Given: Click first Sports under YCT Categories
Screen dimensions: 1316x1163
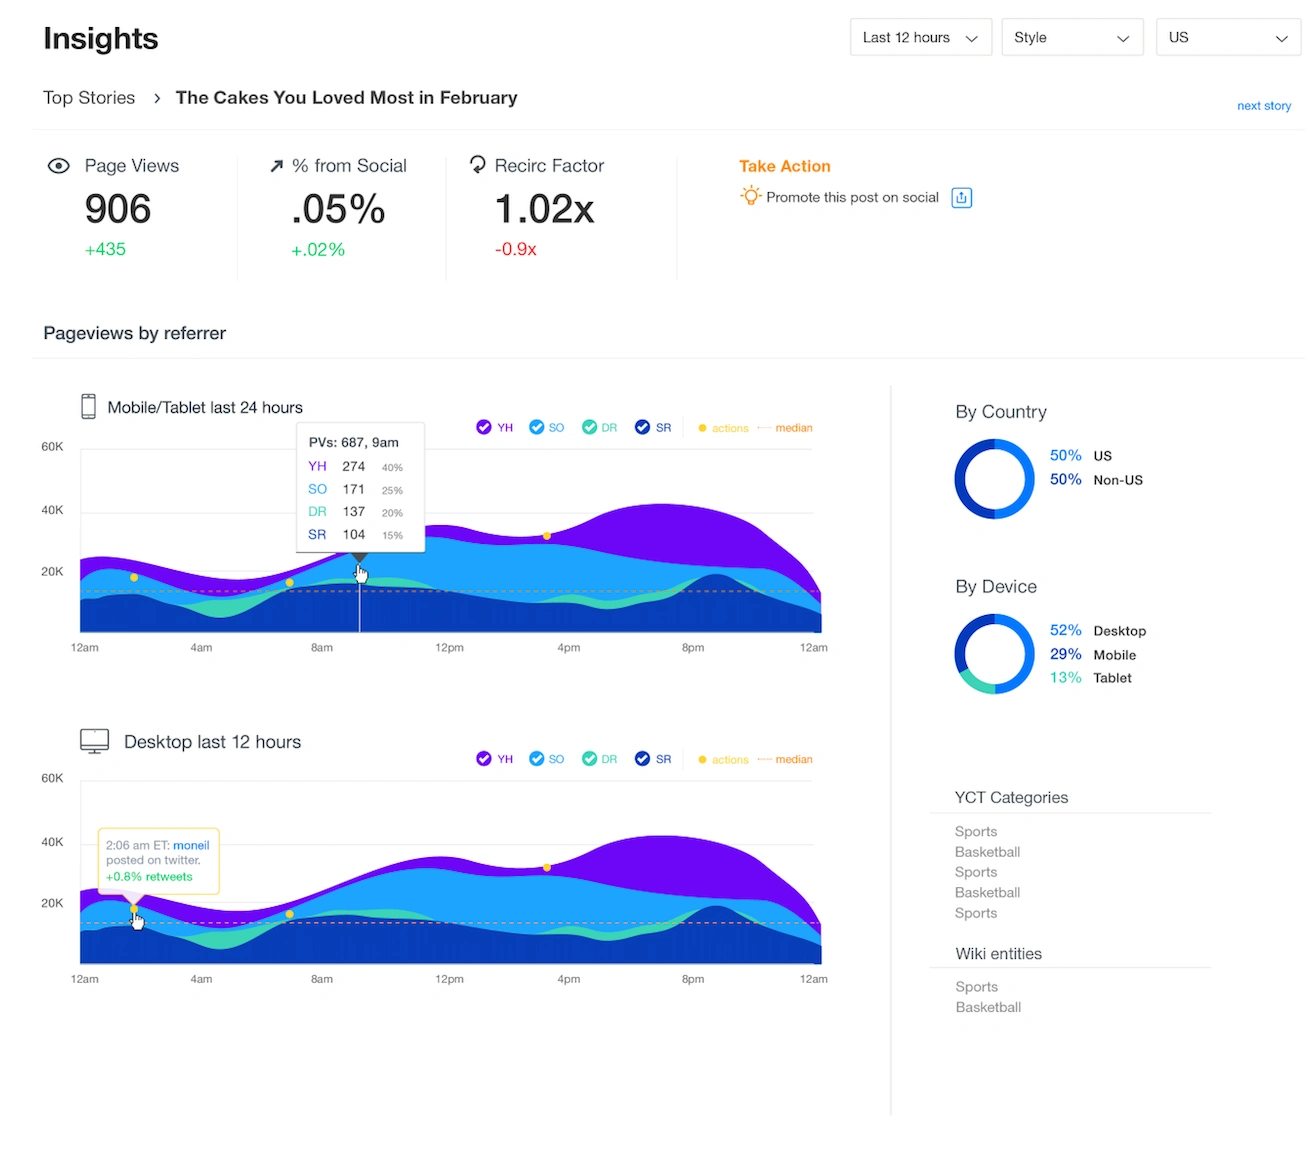Looking at the screenshot, I should click(x=976, y=832).
